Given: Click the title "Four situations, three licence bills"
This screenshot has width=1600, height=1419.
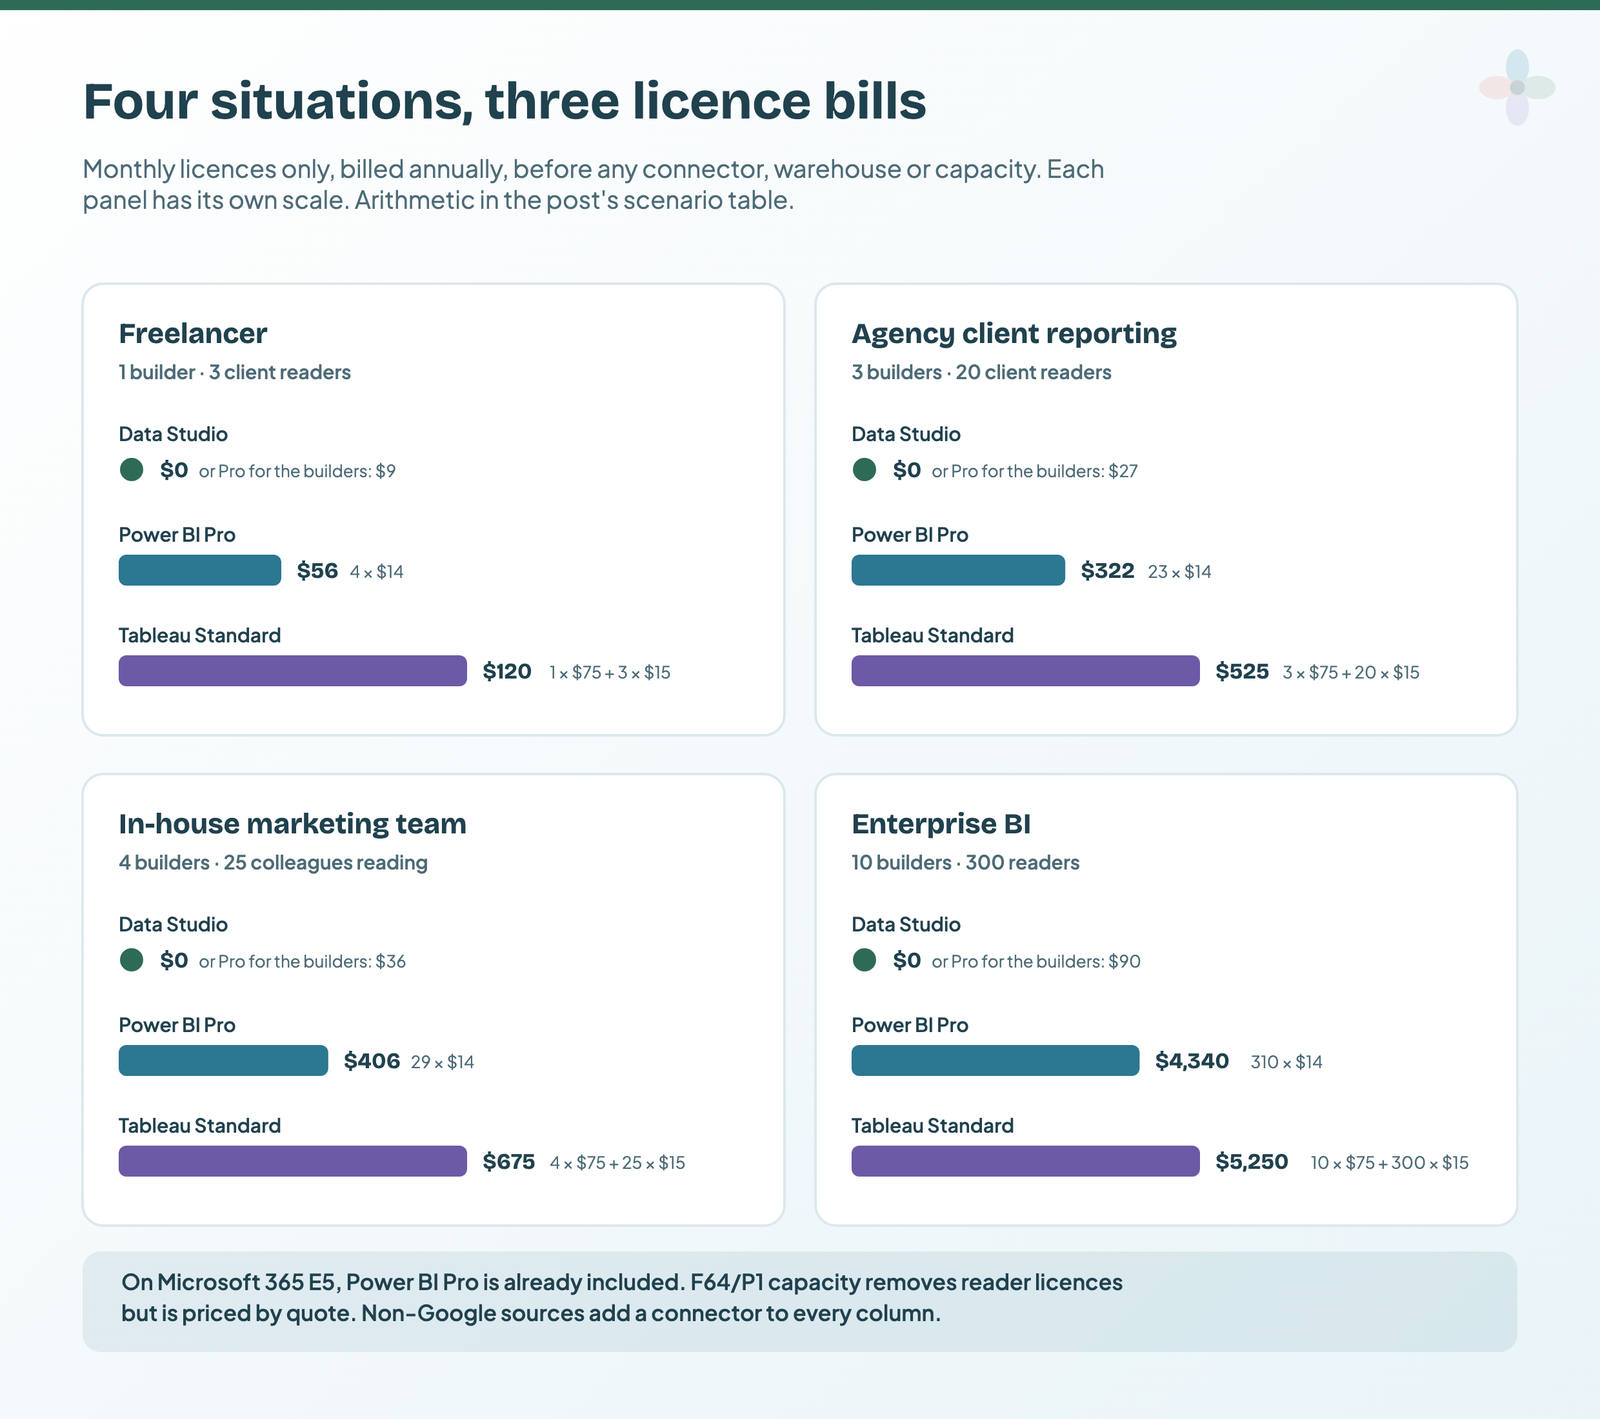Looking at the screenshot, I should click(x=504, y=101).
